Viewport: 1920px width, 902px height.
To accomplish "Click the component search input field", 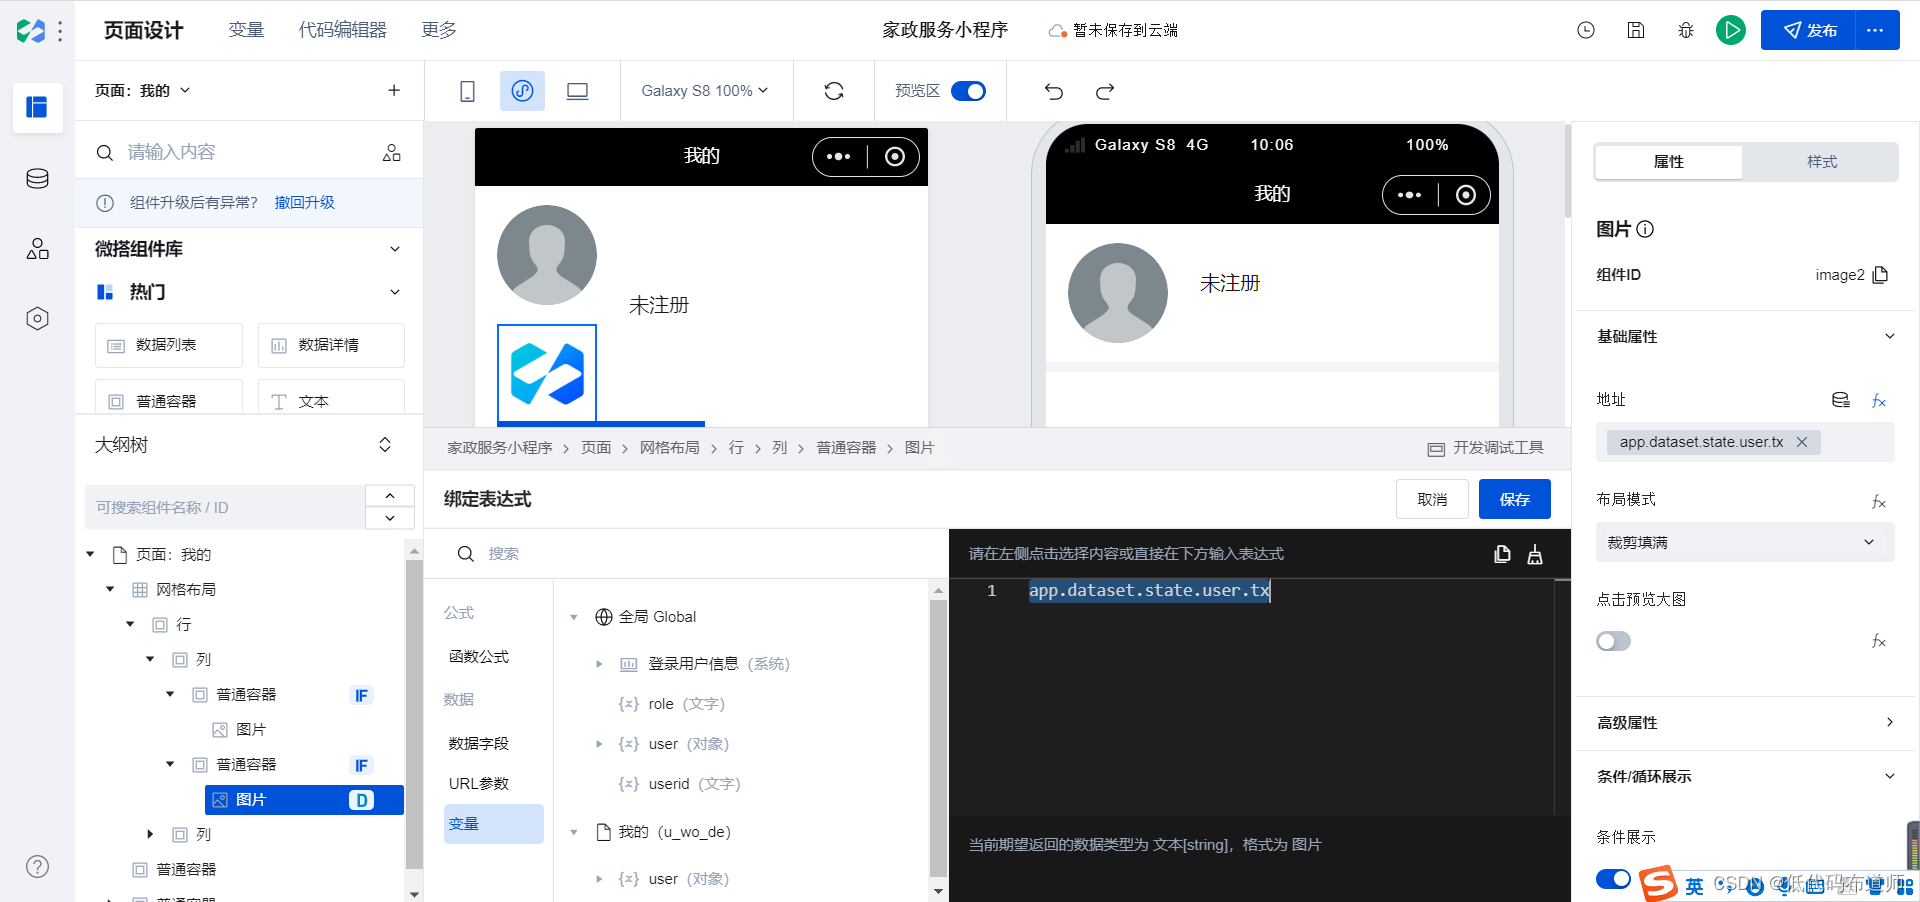I will 235,152.
